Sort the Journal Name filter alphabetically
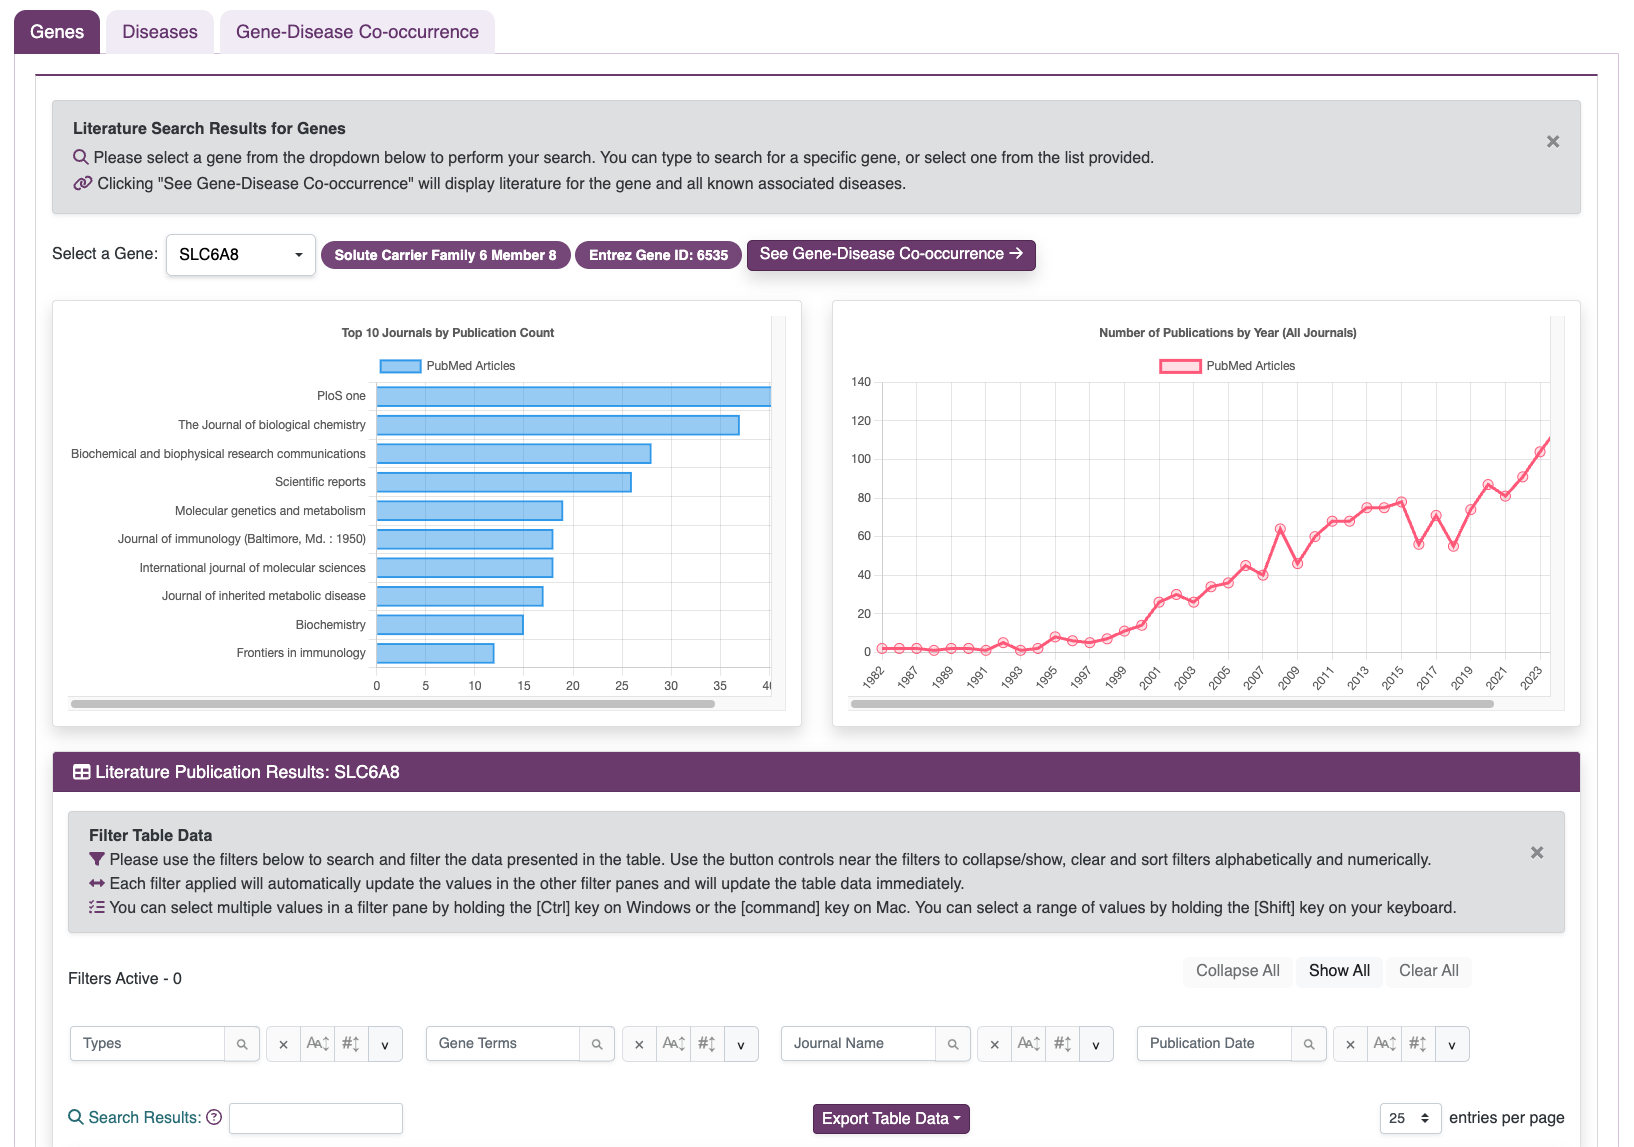 click(x=1028, y=1043)
